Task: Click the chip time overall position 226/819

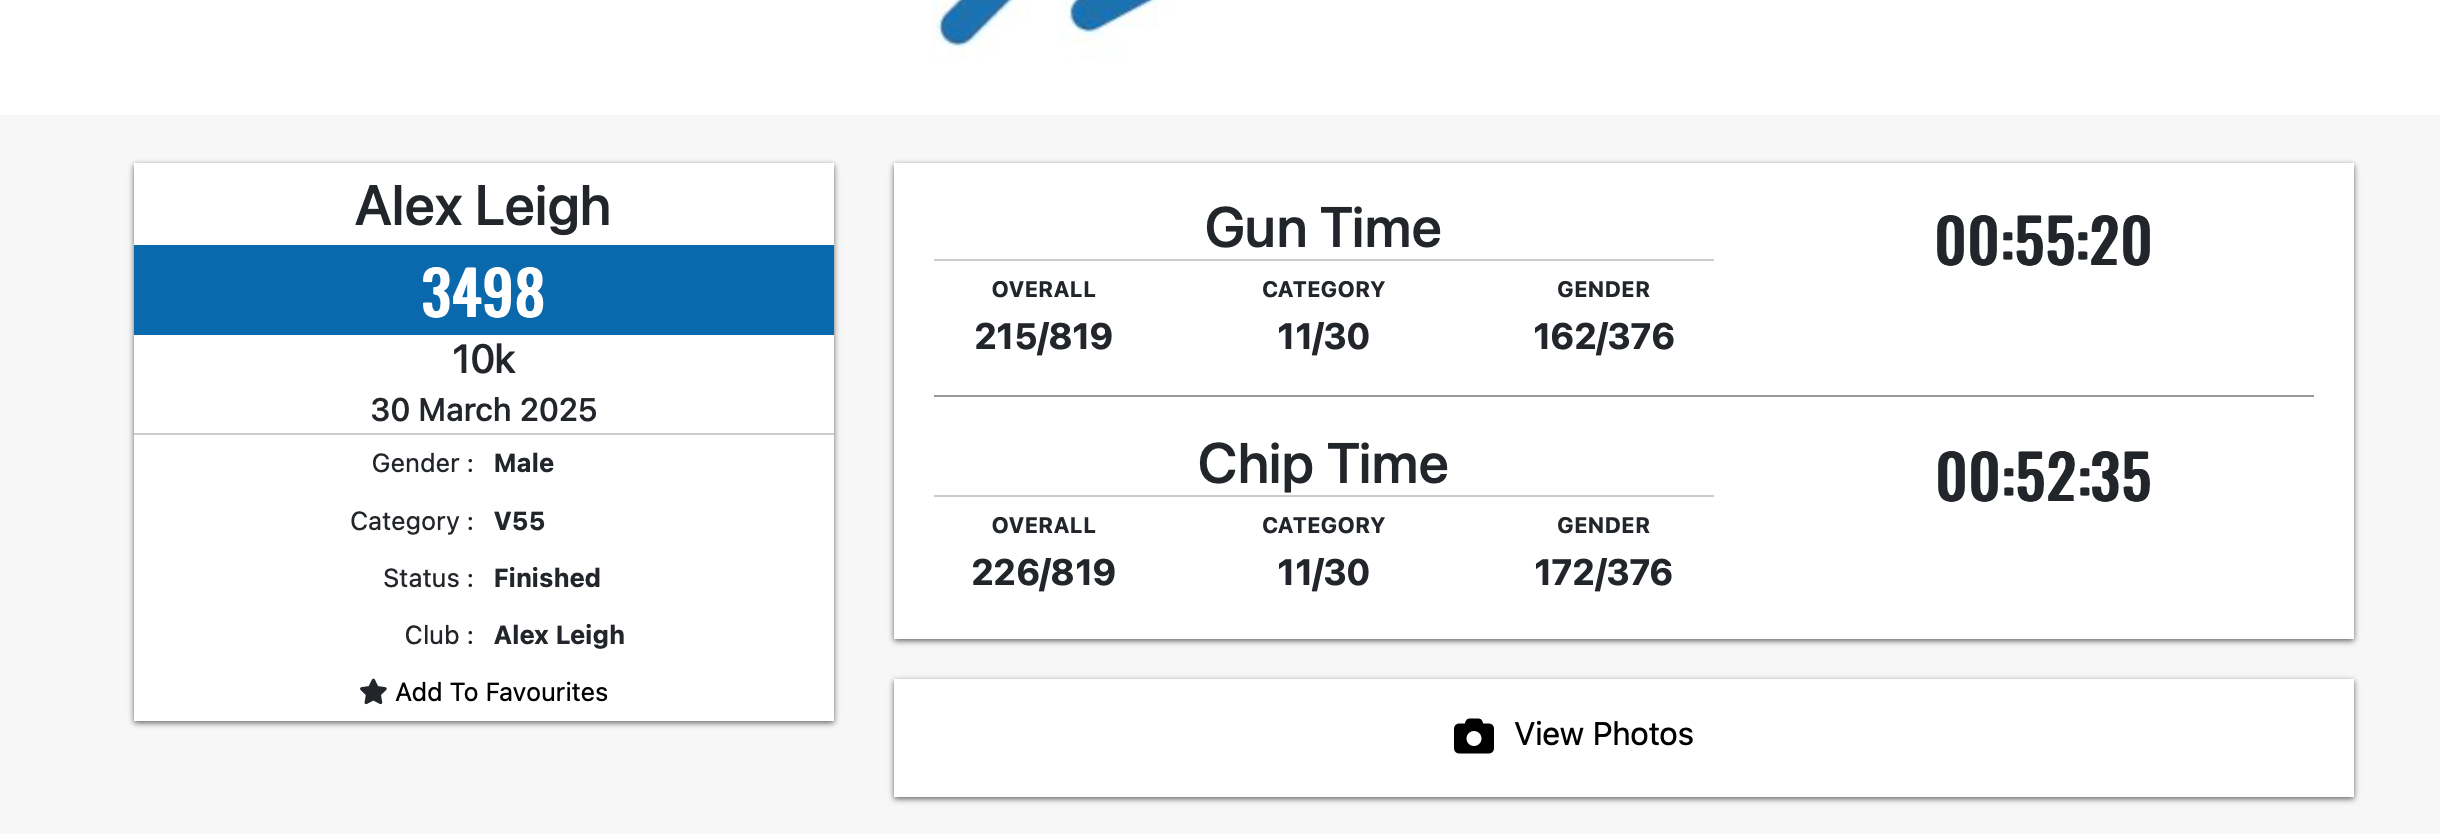Action: [x=1043, y=573]
